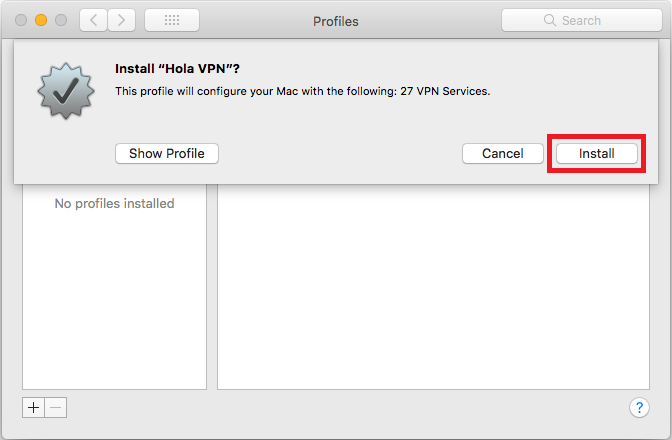Click the verified checkmark badge icon
The image size is (672, 440).
point(66,90)
